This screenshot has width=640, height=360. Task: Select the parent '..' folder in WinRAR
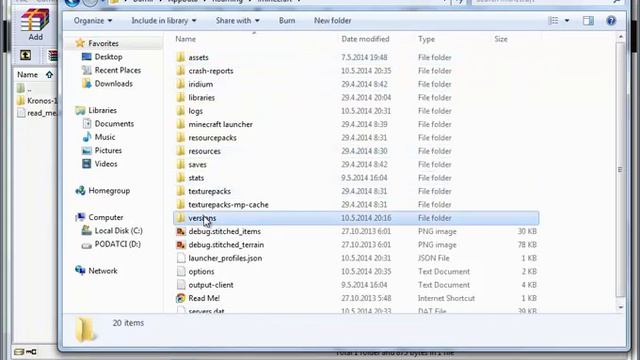[24, 89]
